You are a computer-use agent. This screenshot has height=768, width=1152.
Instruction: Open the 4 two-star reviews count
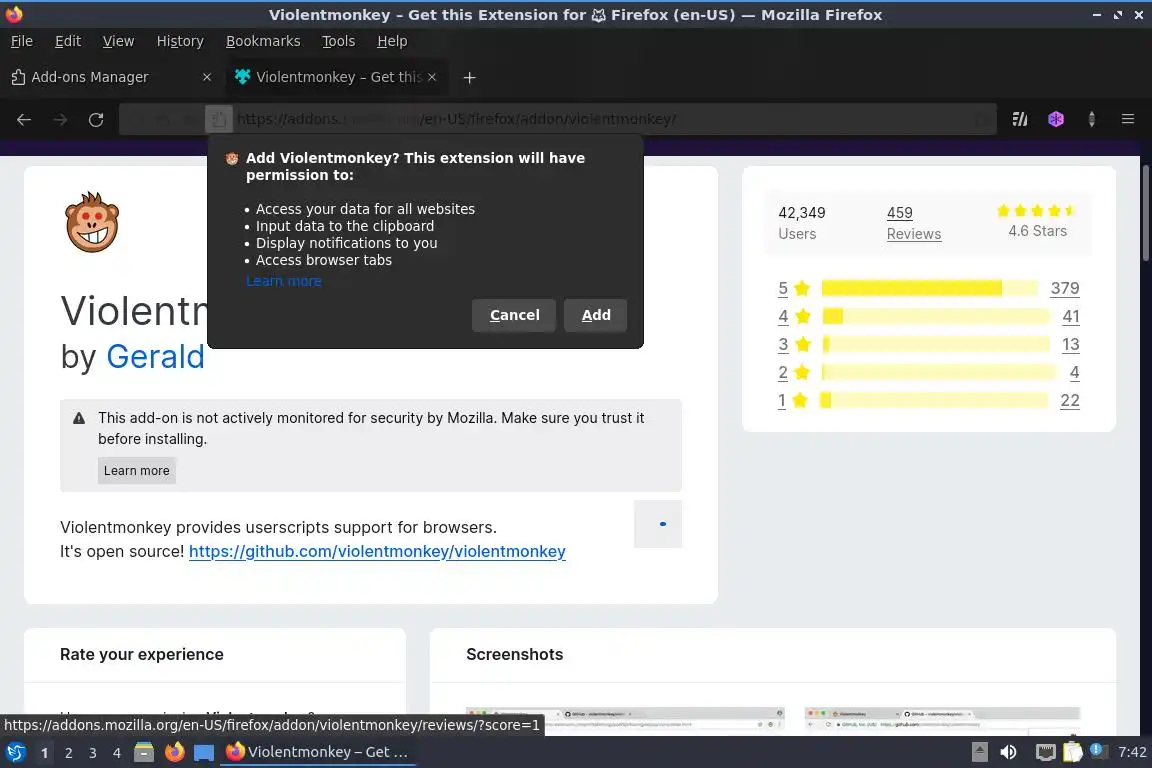pos(1074,372)
